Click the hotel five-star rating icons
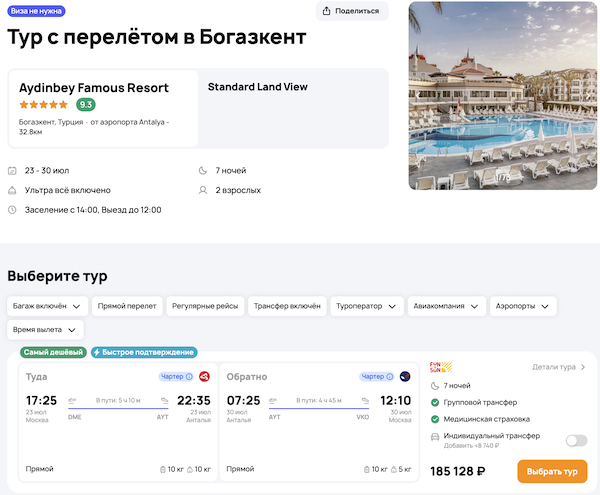 pos(44,104)
